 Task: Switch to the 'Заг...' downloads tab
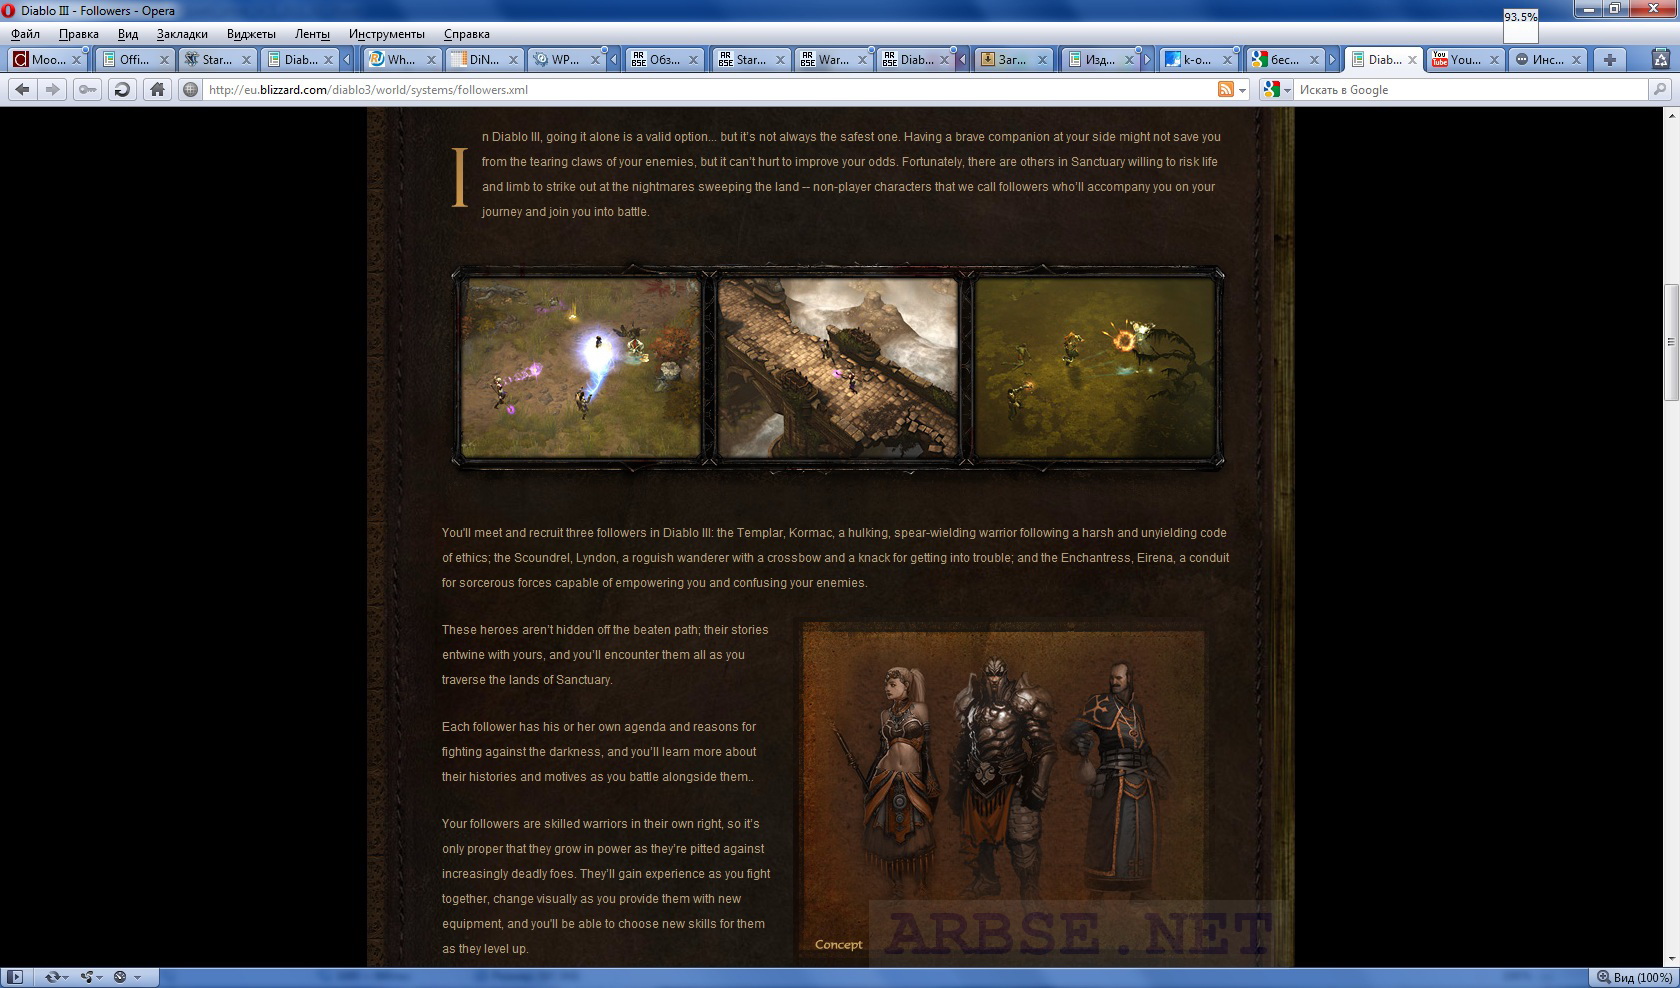tap(1012, 60)
